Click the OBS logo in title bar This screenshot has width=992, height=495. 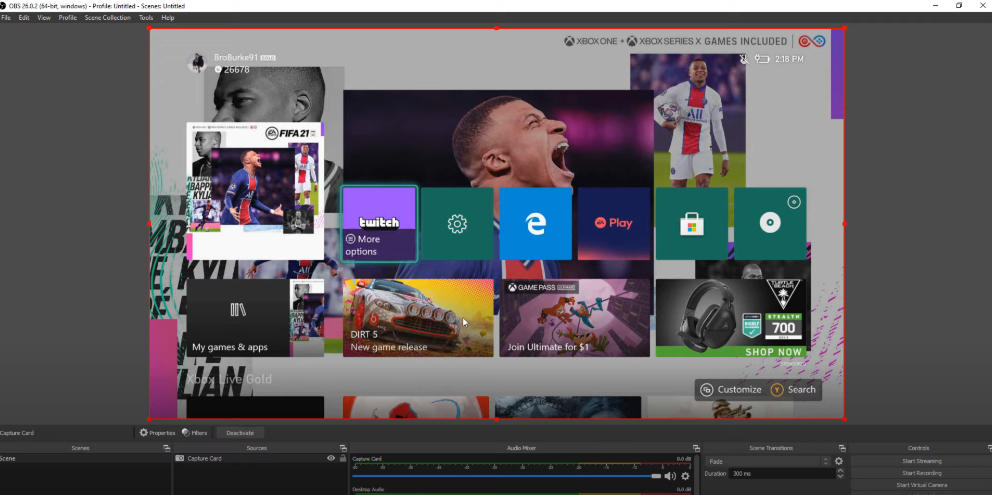tap(4, 6)
